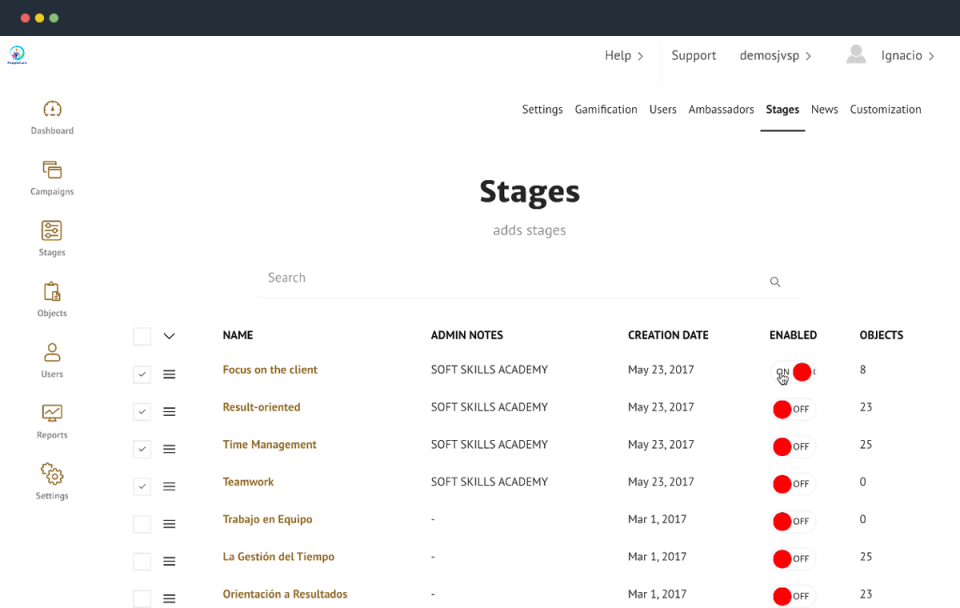Screen dimensions: 960x608
Task: Select the Trabajo en Equipo checkbox
Action: (141, 523)
